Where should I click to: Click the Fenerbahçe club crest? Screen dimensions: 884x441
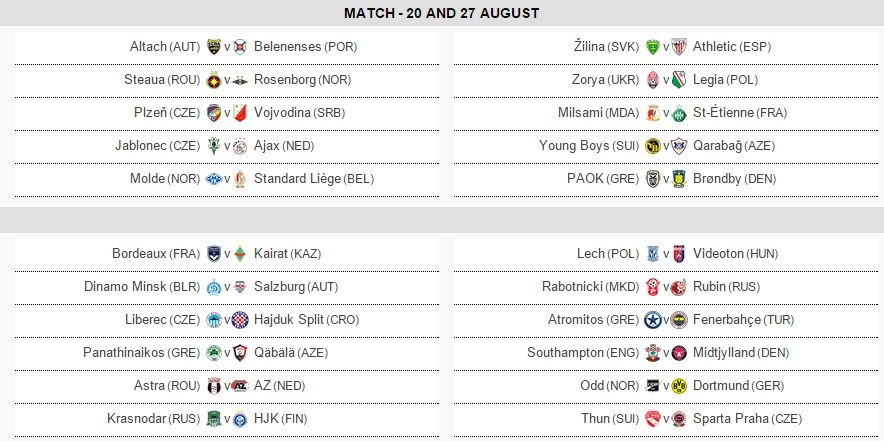(x=679, y=320)
